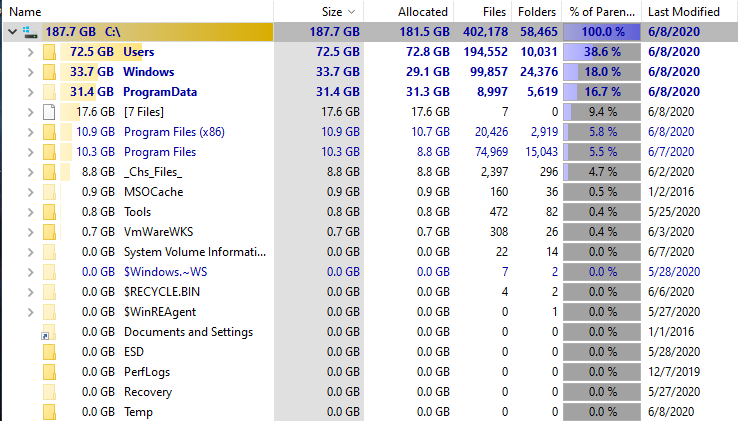This screenshot has width=738, height=421.
Task: Expand the System Volume Information folder
Action: [x=31, y=252]
